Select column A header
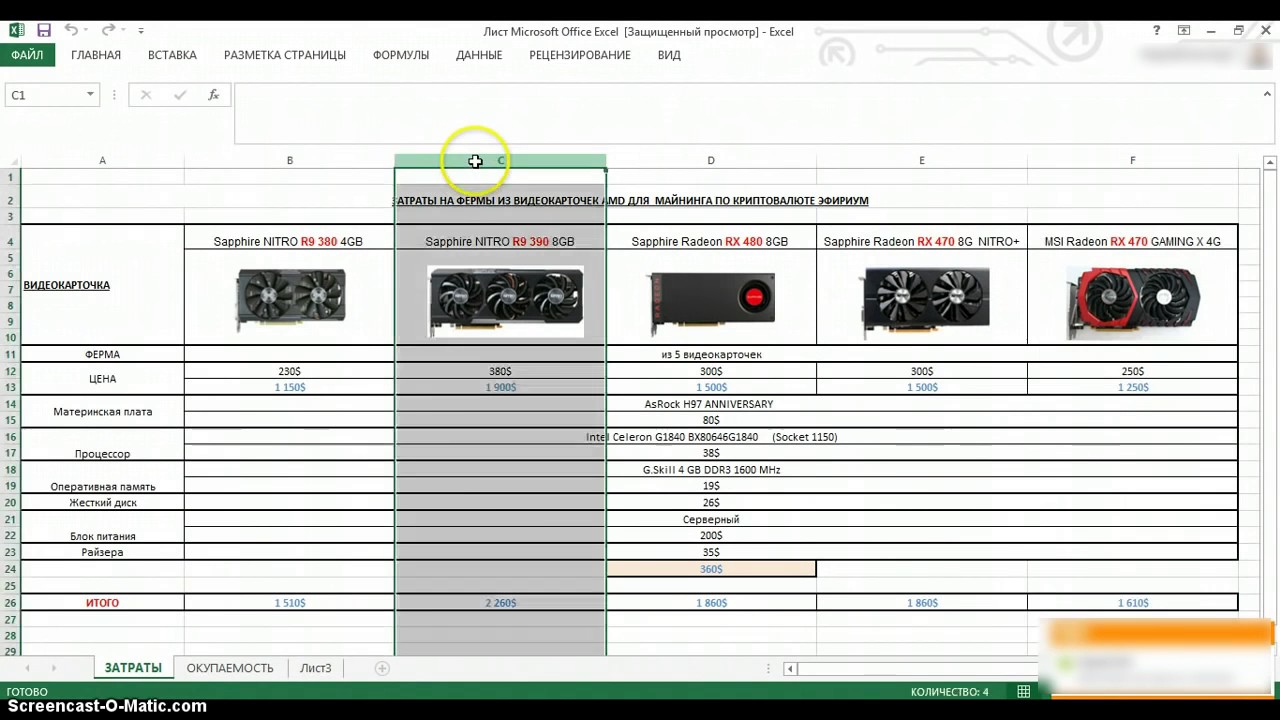The height and width of the screenshot is (720, 1280). (x=102, y=160)
